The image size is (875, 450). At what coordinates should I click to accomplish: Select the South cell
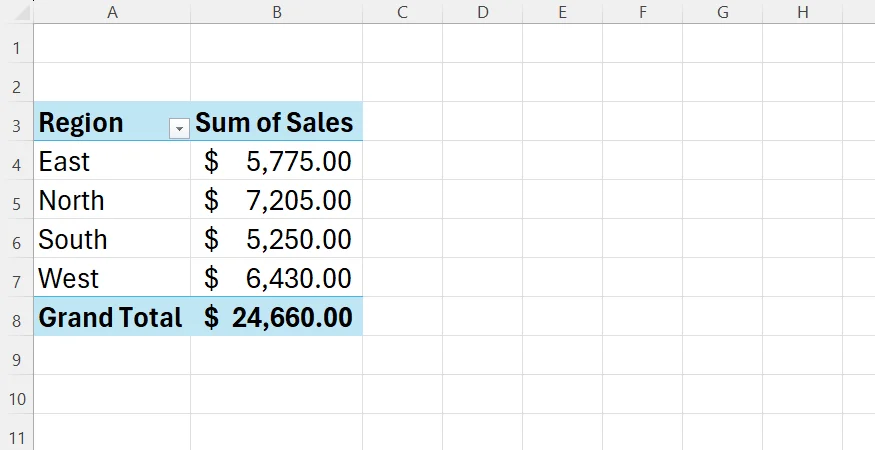(x=112, y=238)
